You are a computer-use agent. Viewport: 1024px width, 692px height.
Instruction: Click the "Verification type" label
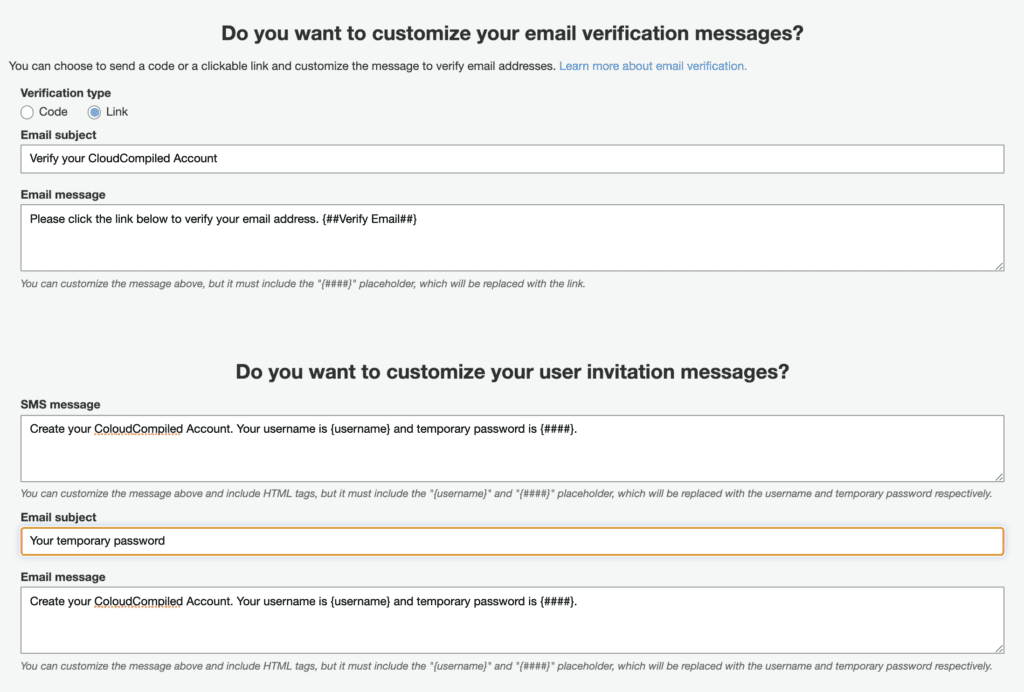click(65, 93)
